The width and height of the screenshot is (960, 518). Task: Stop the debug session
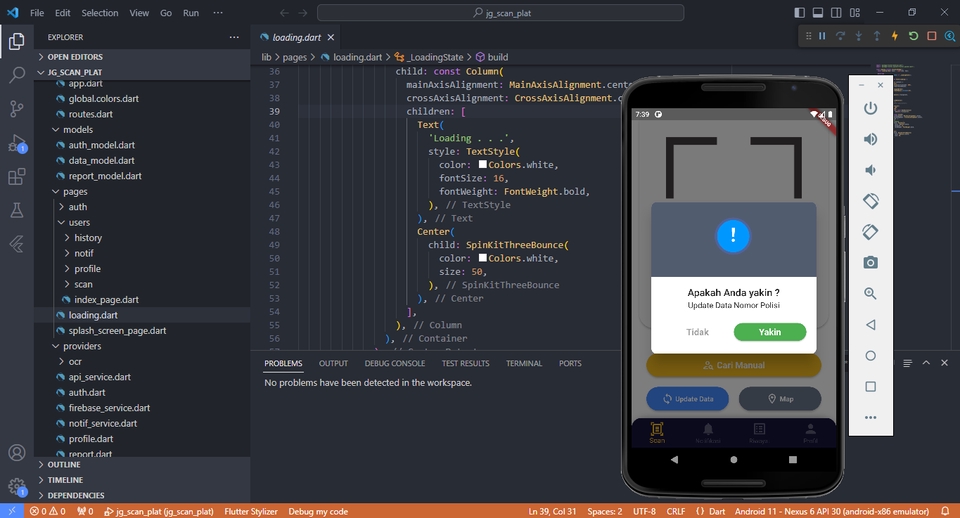click(x=932, y=36)
